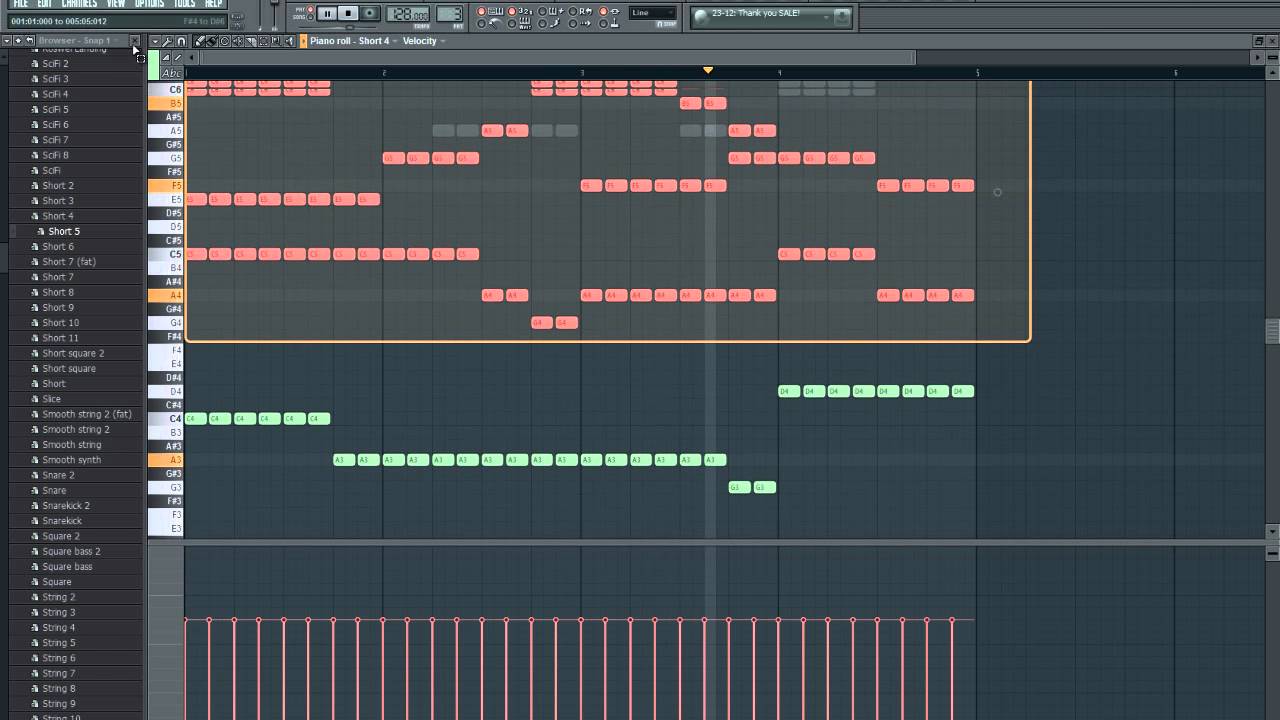
Task: Select the Snarekick 2 preset
Action: (66, 506)
